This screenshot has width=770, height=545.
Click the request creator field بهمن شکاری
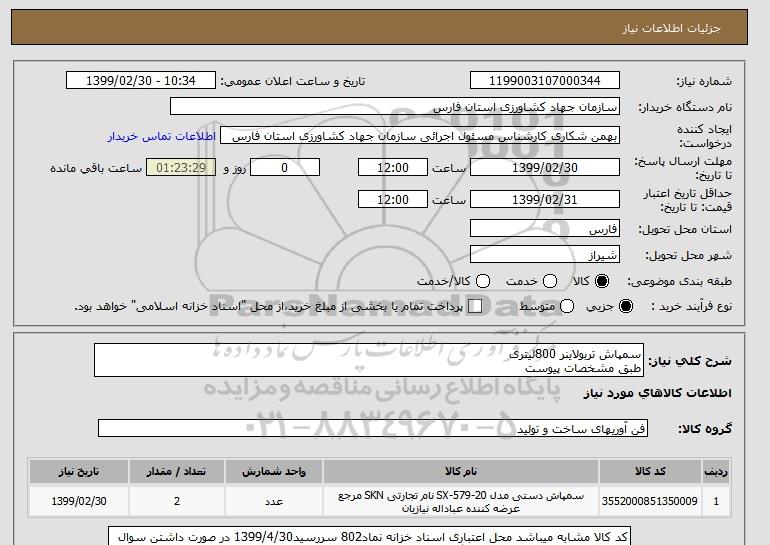click(x=420, y=136)
